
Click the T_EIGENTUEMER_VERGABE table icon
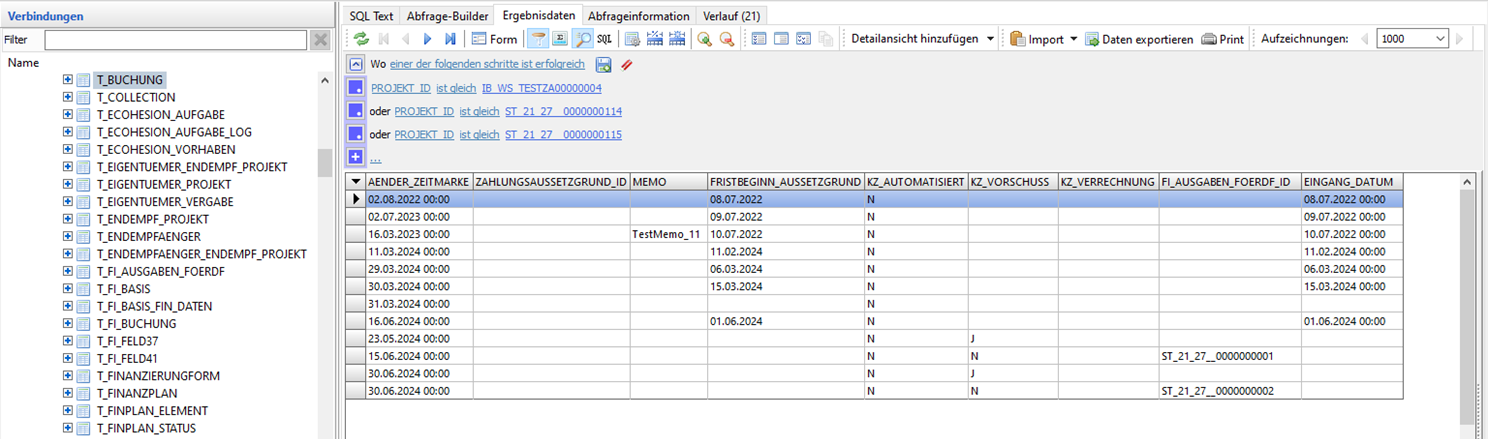pyautogui.click(x=84, y=201)
